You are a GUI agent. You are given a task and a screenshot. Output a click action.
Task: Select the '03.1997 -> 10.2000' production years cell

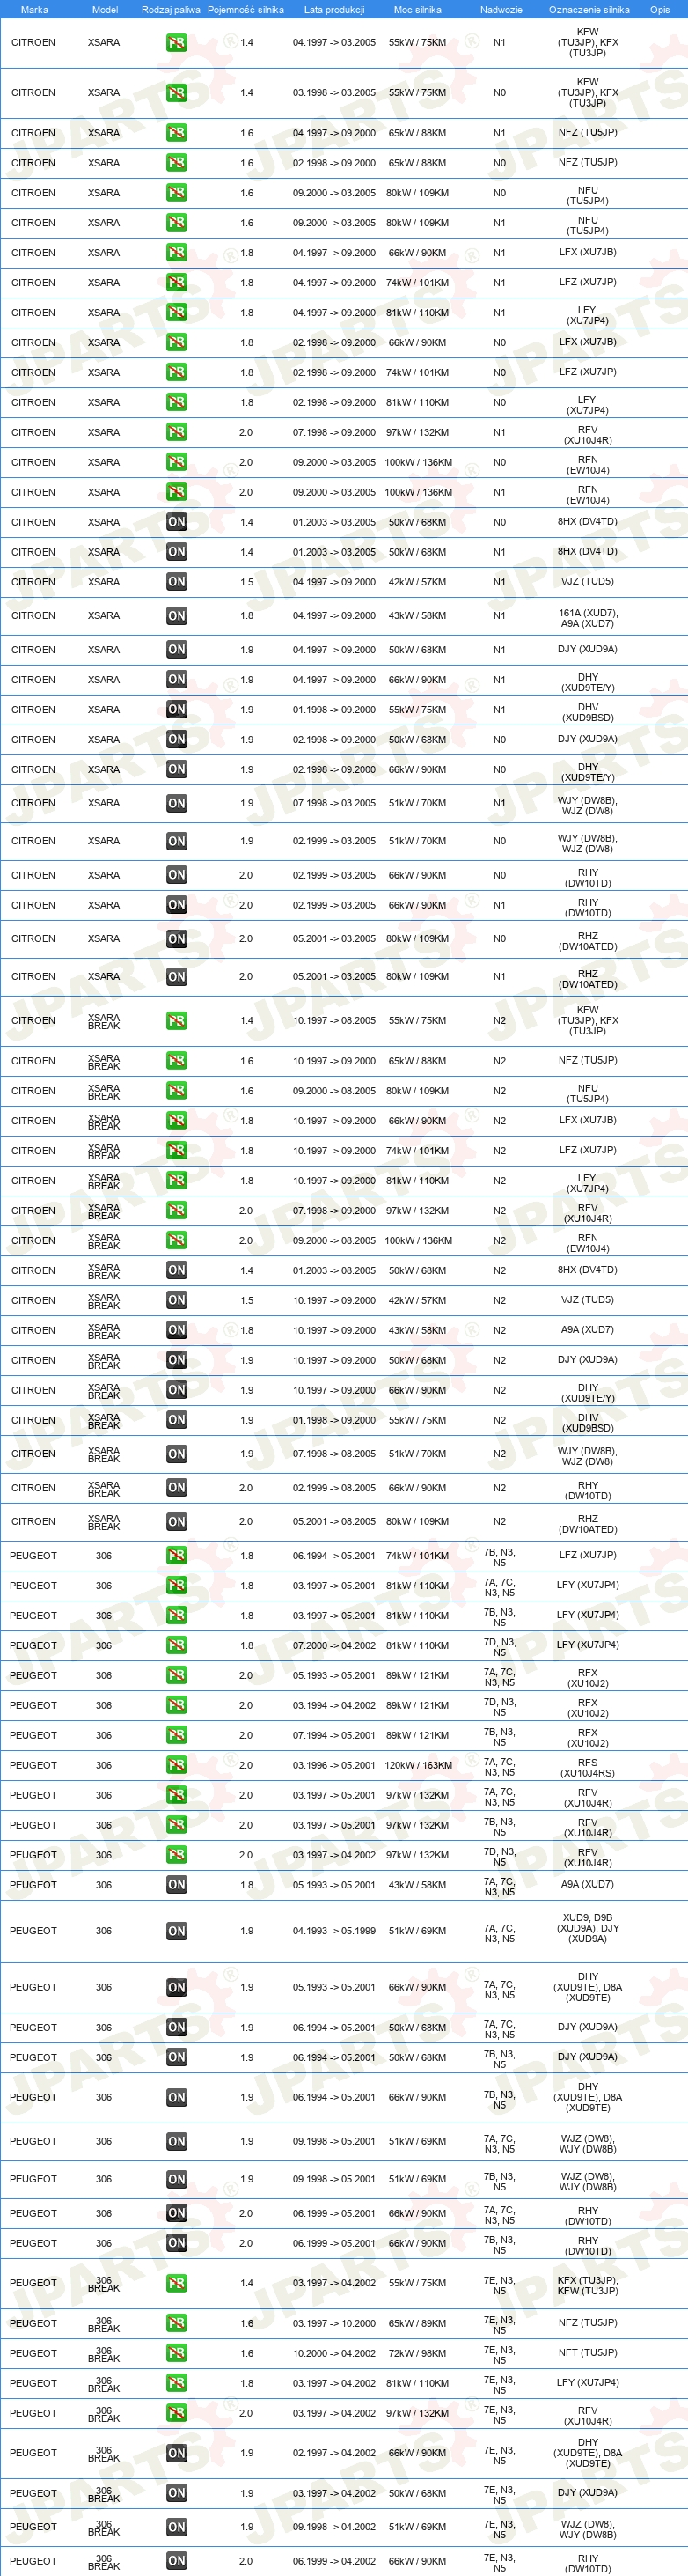pos(334,2324)
